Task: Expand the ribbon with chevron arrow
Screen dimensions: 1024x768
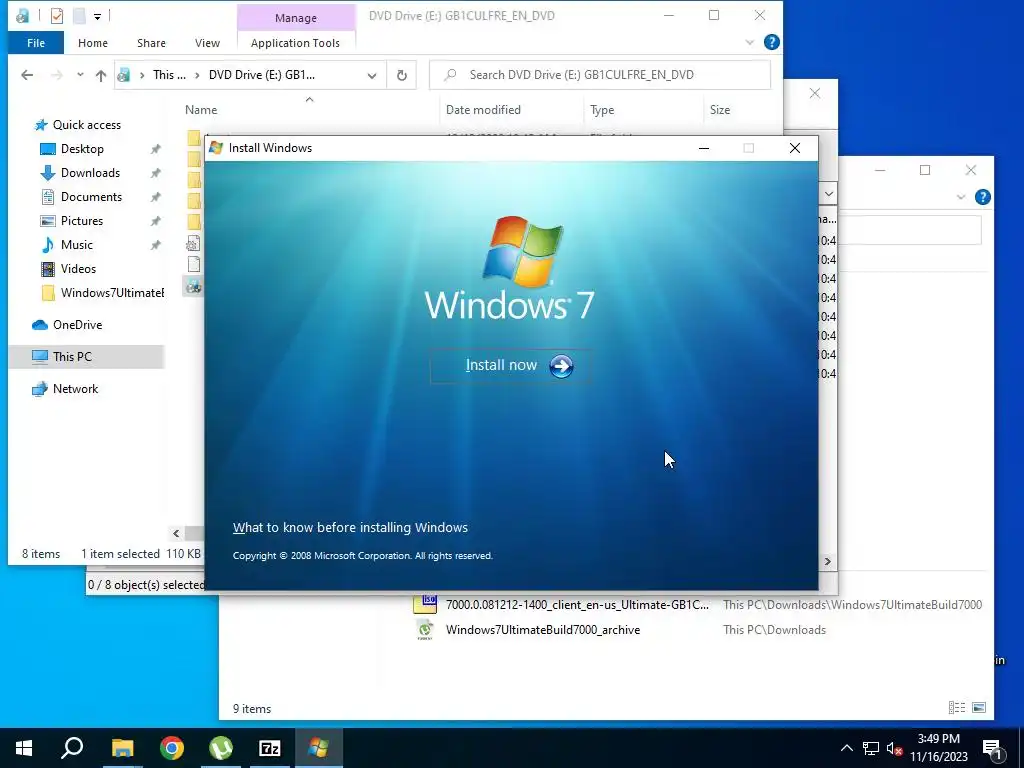Action: click(x=749, y=42)
